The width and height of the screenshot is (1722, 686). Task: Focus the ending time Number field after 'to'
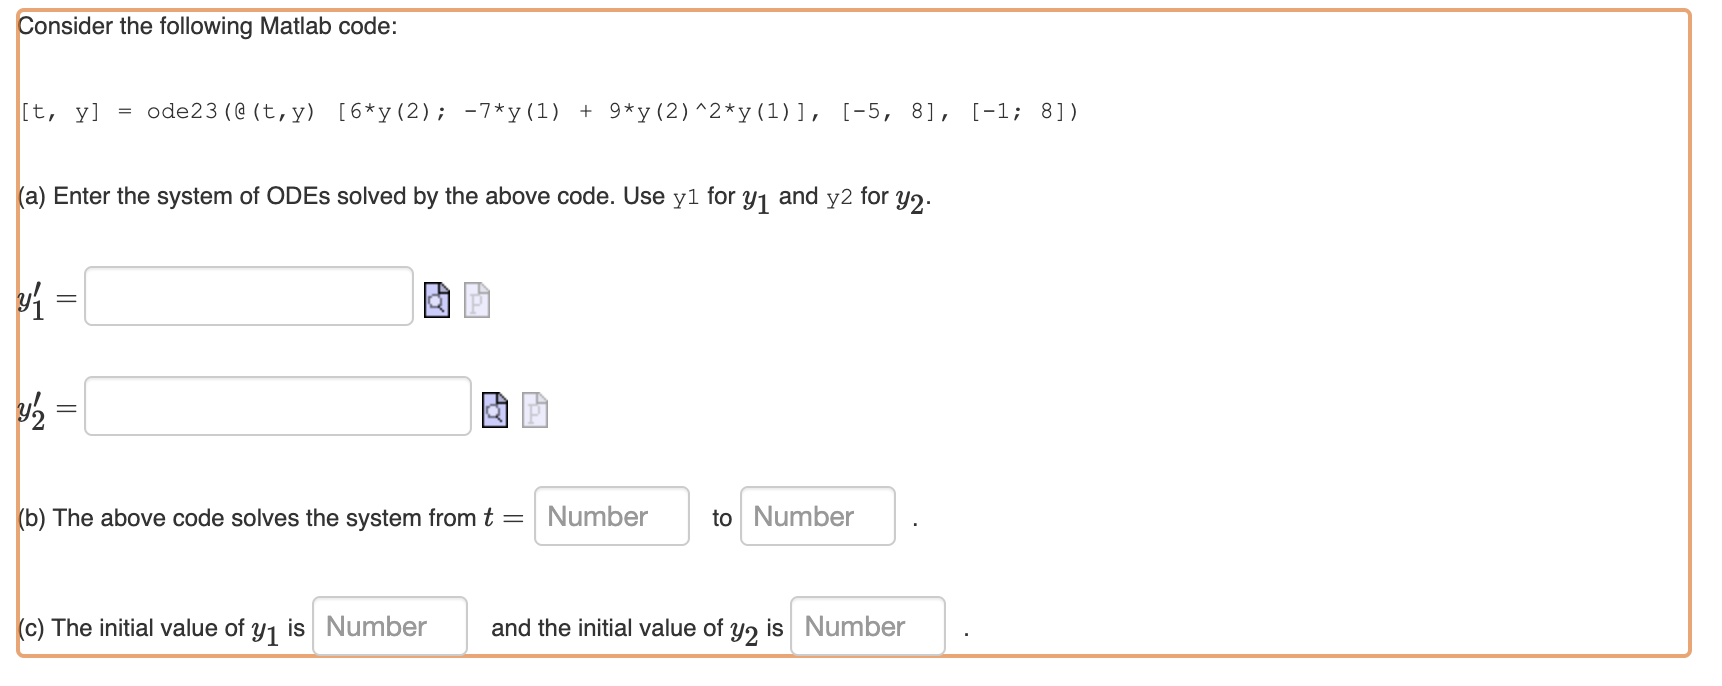coord(817,516)
